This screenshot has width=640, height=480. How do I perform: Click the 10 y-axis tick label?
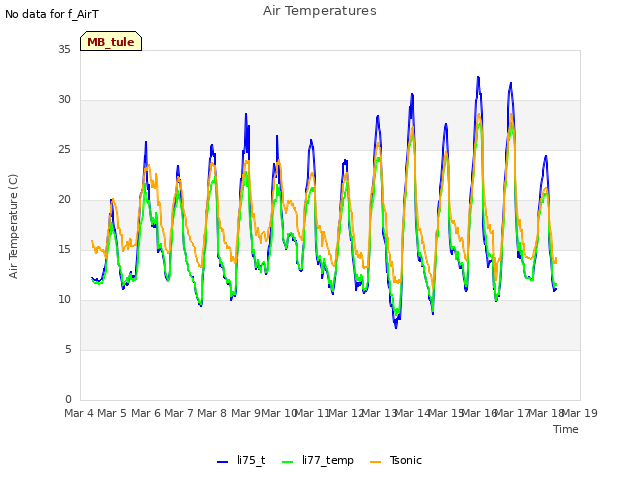(64, 300)
